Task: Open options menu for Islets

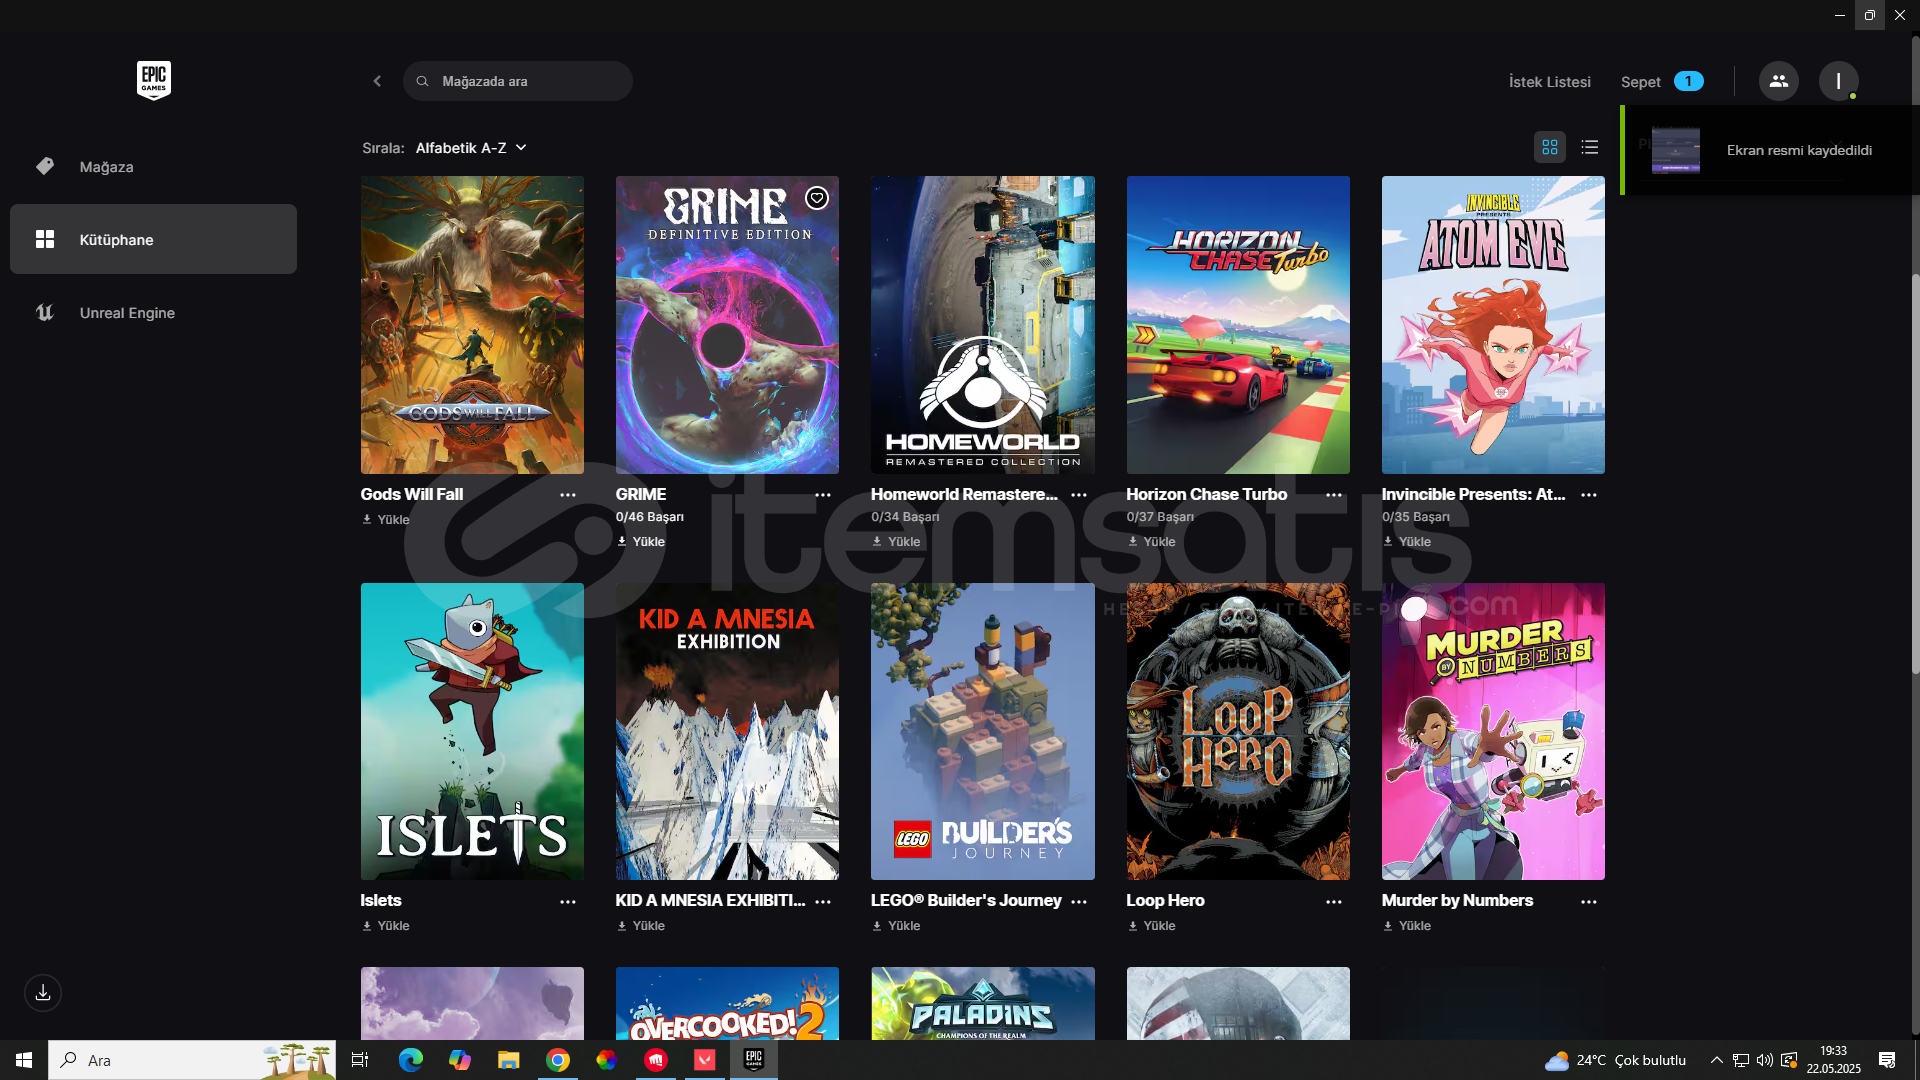Action: point(568,902)
